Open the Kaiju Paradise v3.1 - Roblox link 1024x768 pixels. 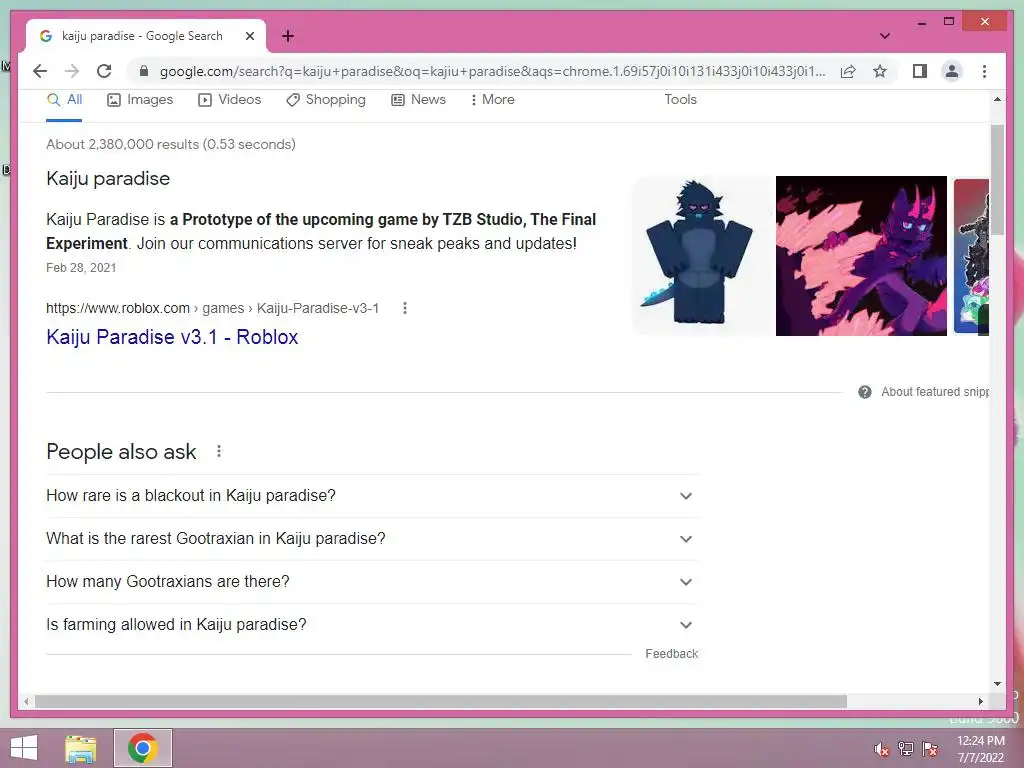(172, 337)
